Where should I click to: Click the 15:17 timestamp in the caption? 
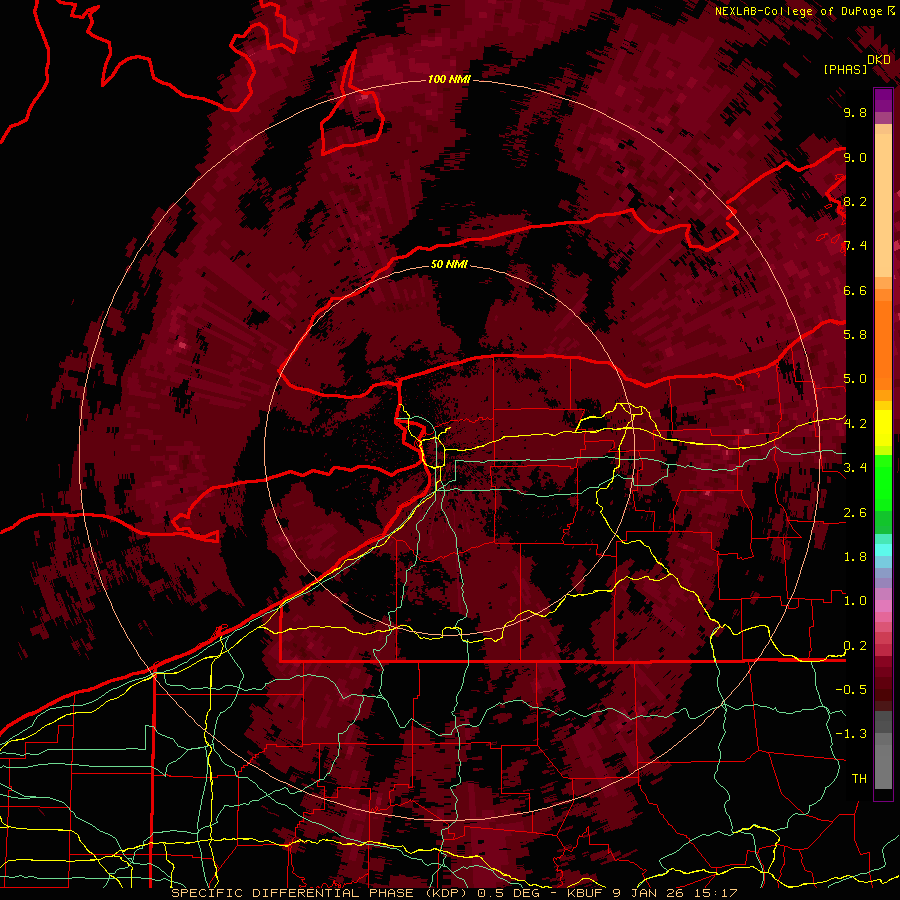tap(717, 893)
